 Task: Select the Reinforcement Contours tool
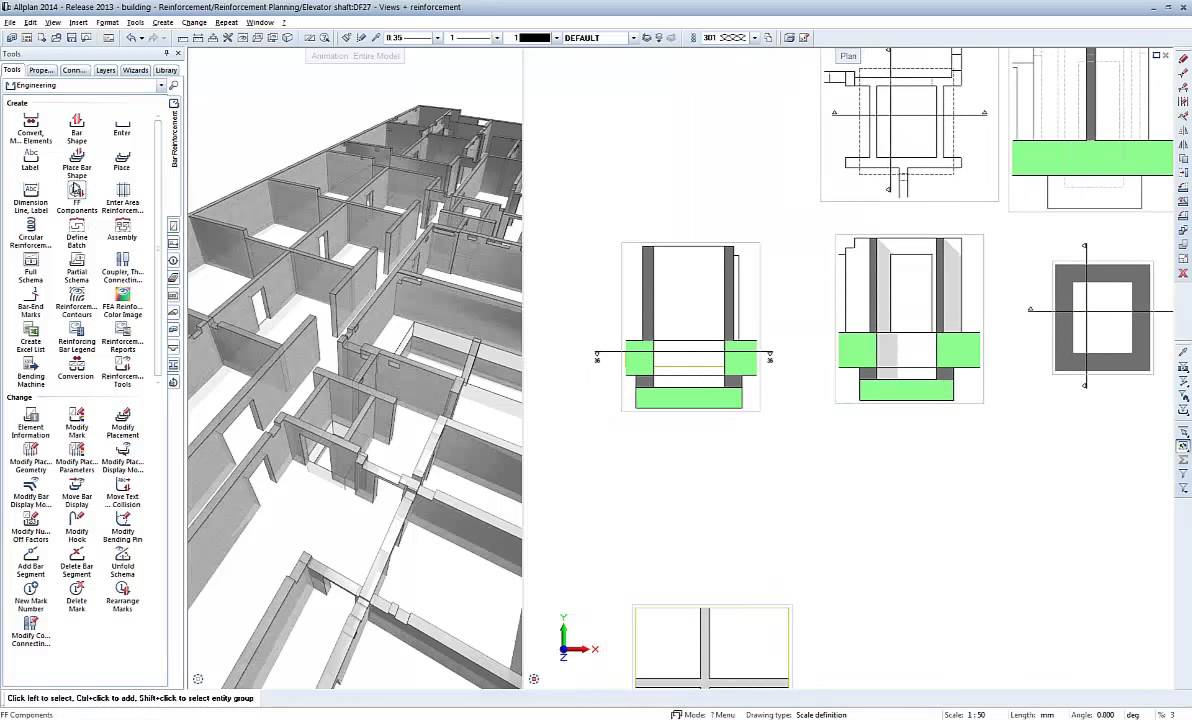77,303
